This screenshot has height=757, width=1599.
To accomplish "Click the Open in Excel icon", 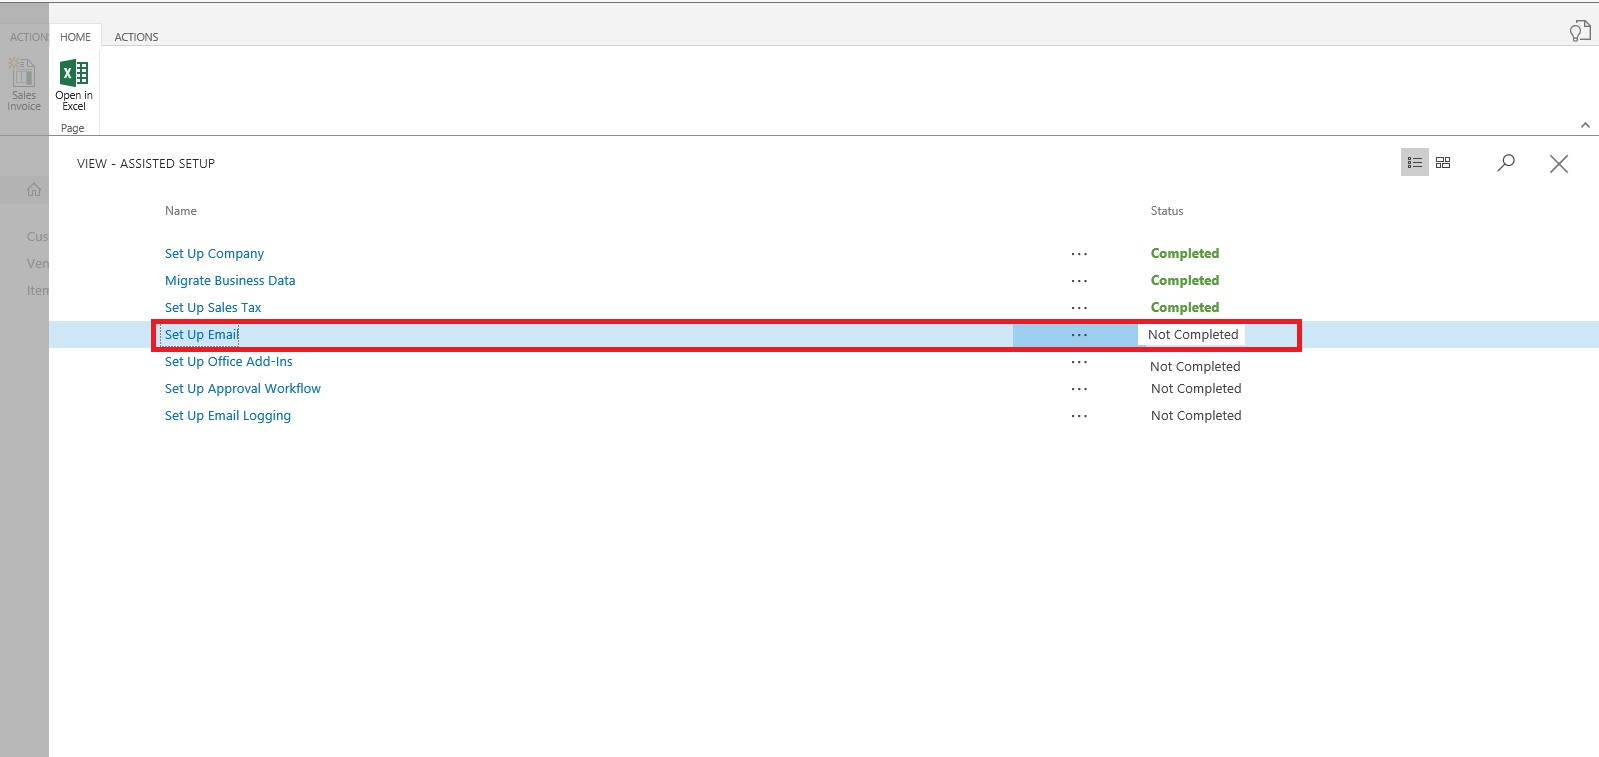I will click(74, 75).
